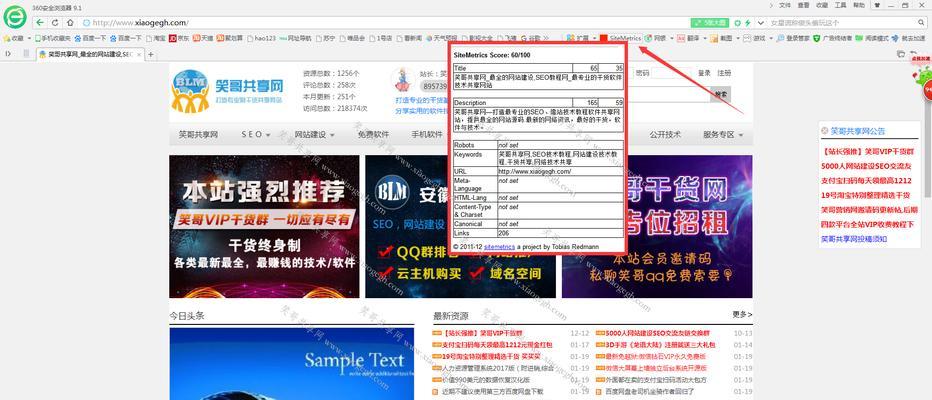Open 笑哥共享网投稿须知 announcement link
The width and height of the screenshot is (932, 400).
tap(854, 238)
